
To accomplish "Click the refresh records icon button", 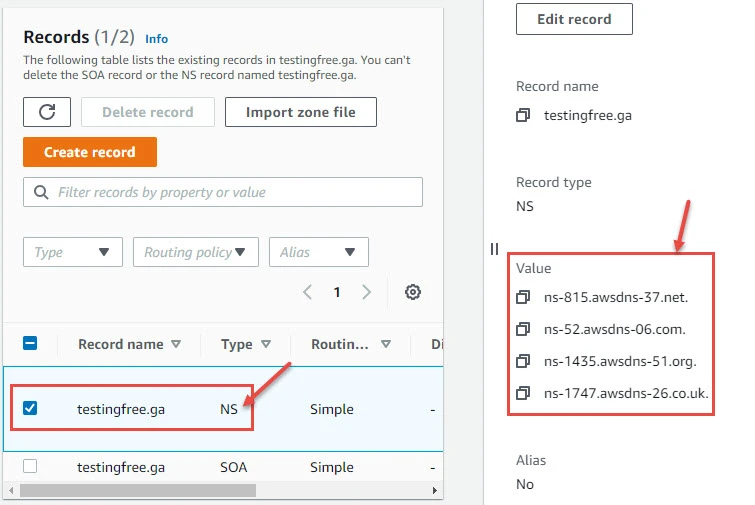I will click(x=47, y=112).
